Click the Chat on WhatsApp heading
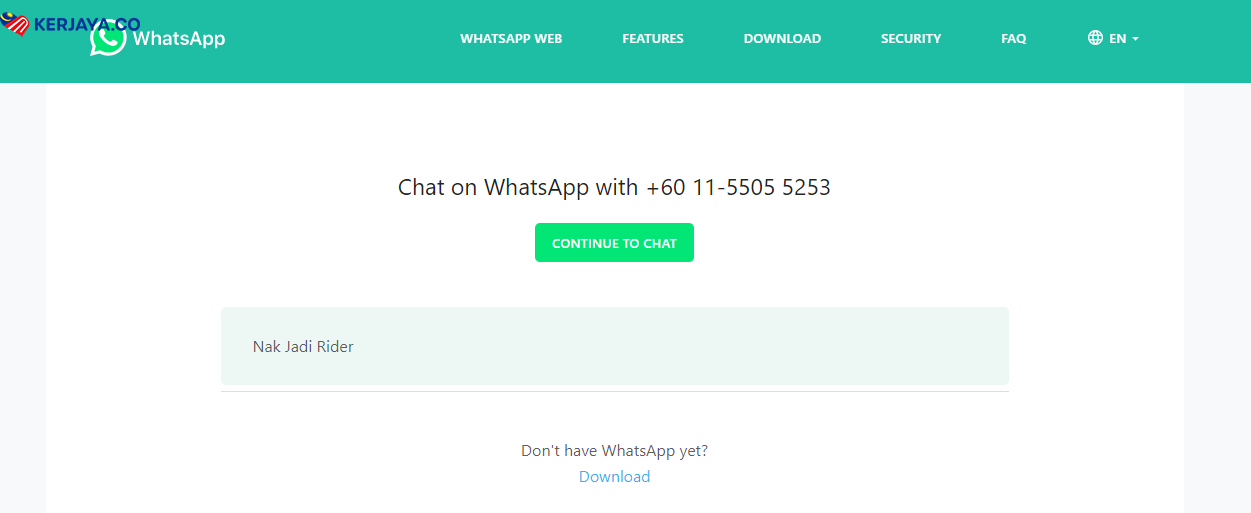Viewport: 1251px width, 513px height. 614,187
